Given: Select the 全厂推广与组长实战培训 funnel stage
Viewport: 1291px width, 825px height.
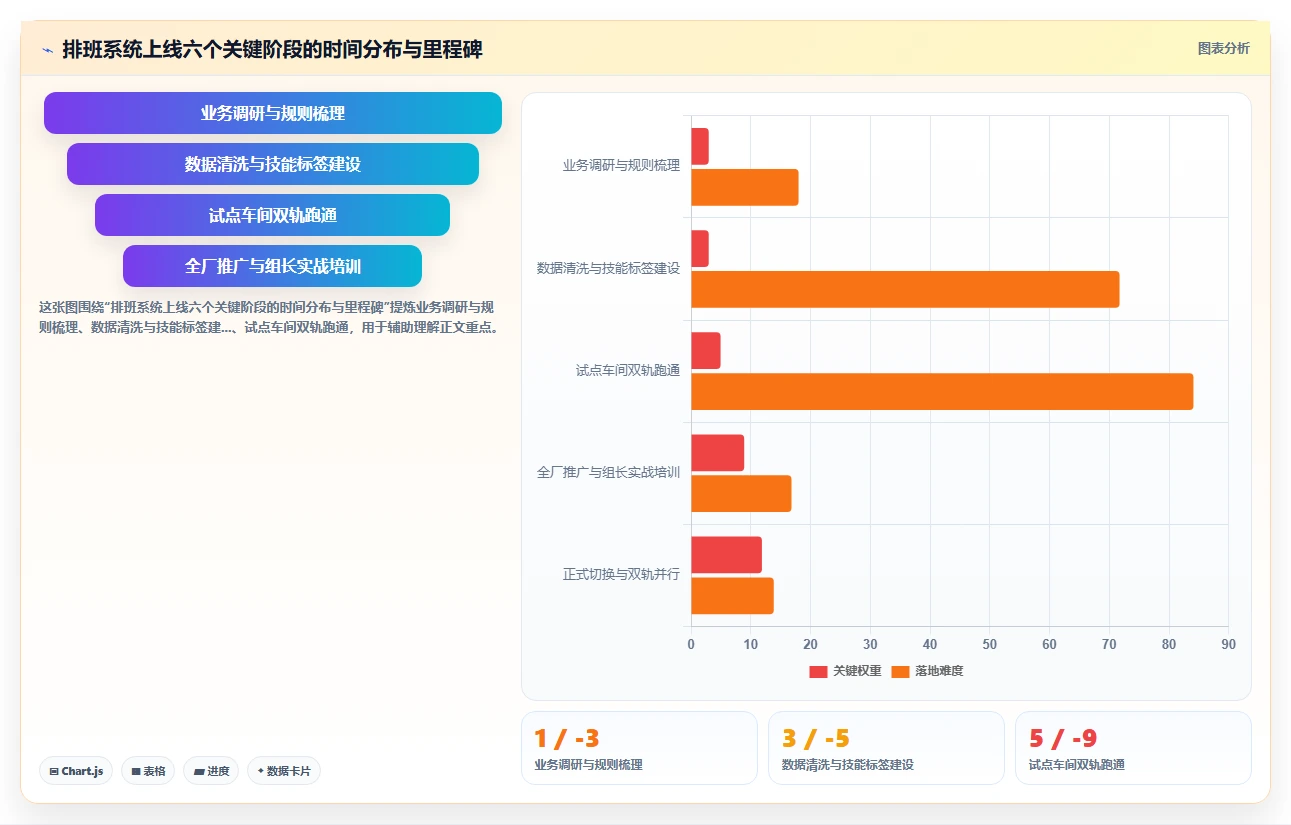Looking at the screenshot, I should tap(273, 266).
